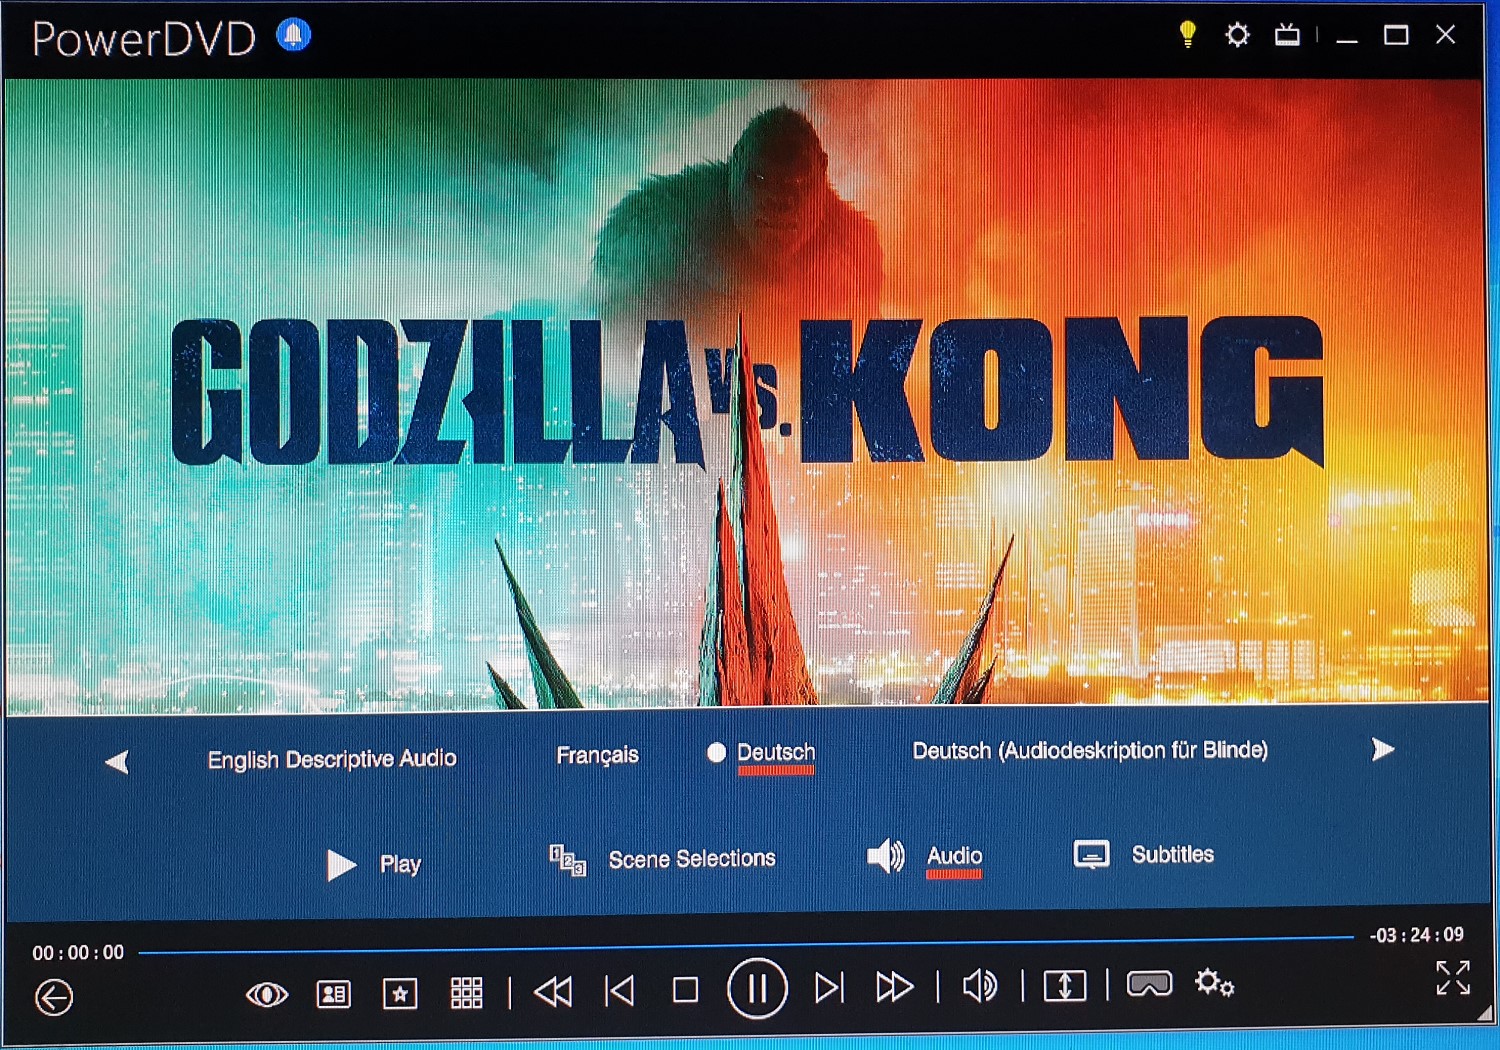Choose Deutsch (Audiodeskription für Blinde)

coord(1090,750)
